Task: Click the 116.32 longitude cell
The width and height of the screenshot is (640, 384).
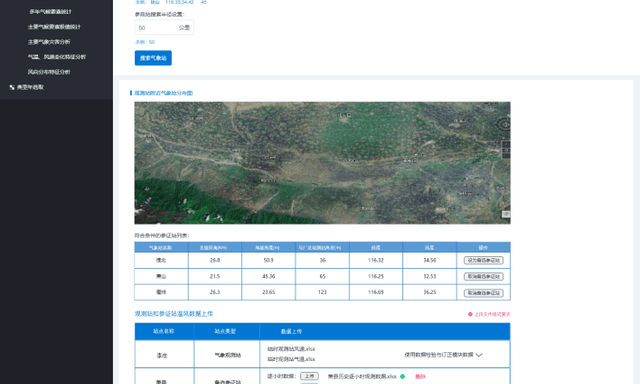Action: click(376, 260)
